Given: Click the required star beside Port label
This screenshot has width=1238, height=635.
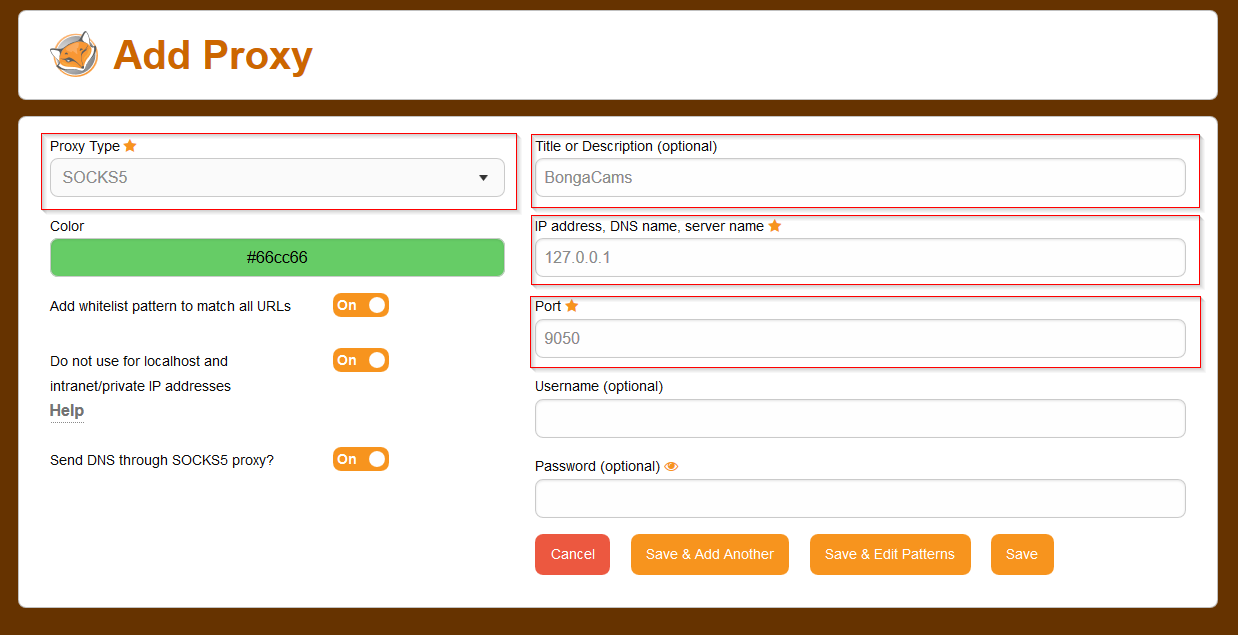Looking at the screenshot, I should click(572, 306).
